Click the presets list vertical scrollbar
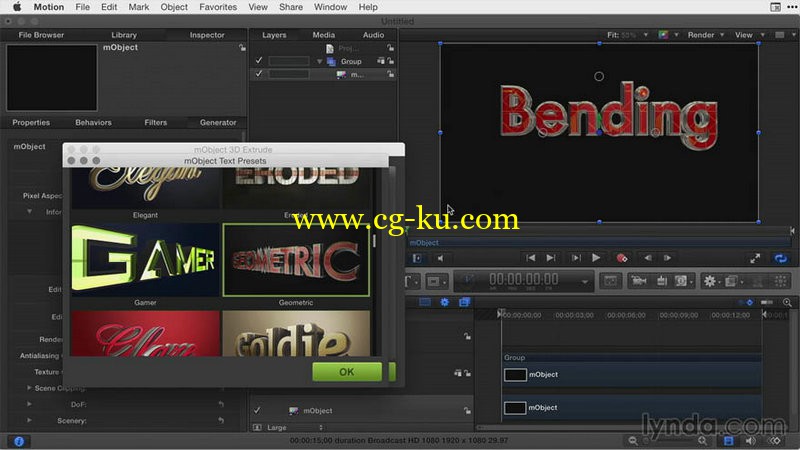Viewport: 800px width, 450px height. pos(374,241)
